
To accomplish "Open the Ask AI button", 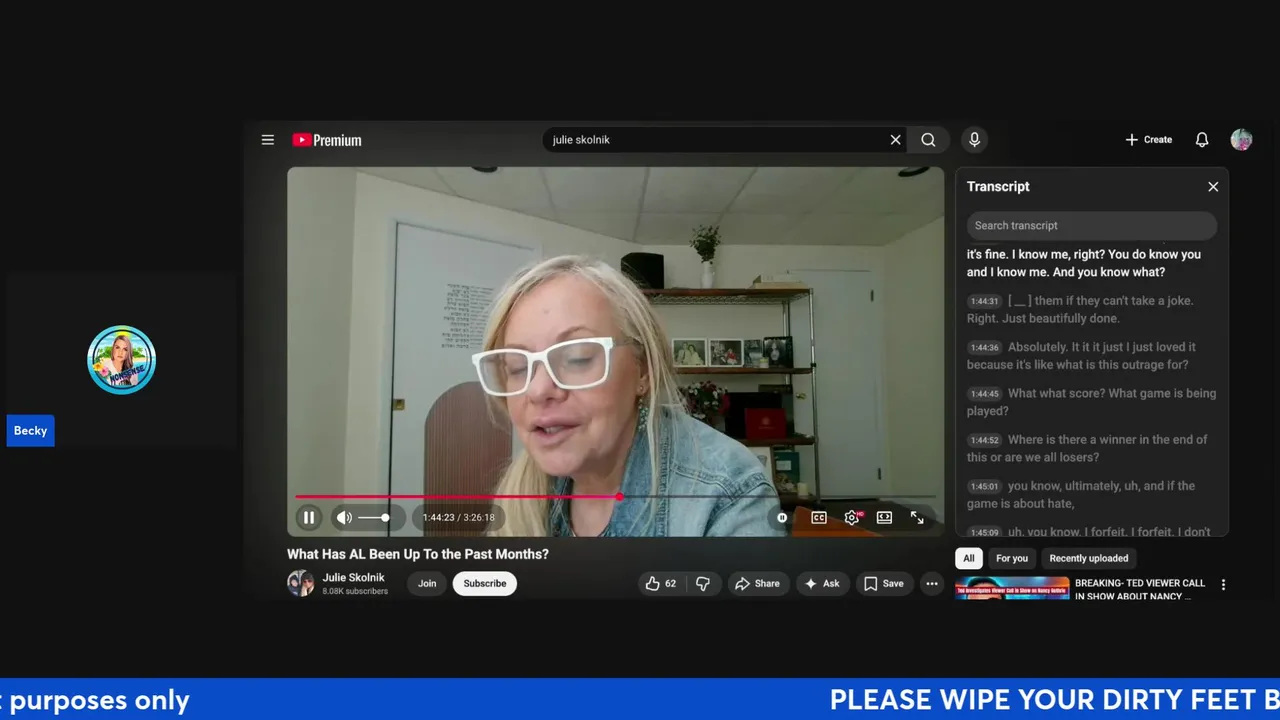I will (822, 583).
